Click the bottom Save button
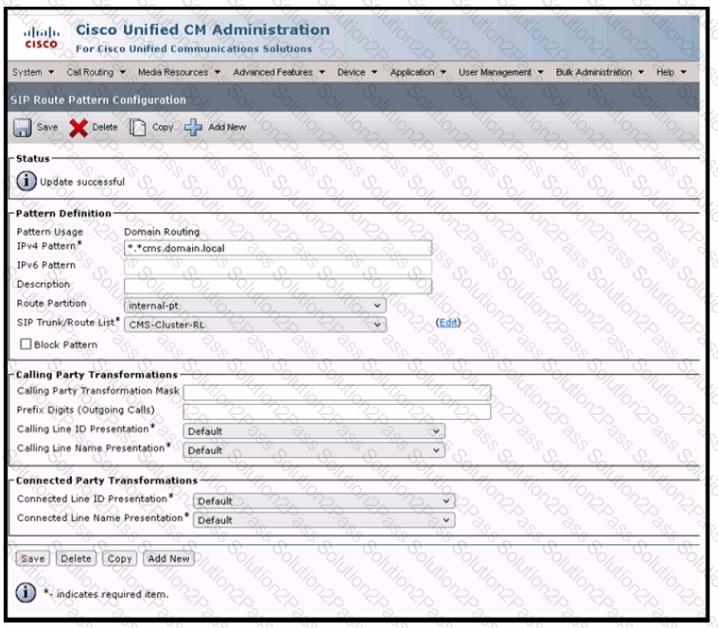The image size is (718, 628). click(33, 558)
